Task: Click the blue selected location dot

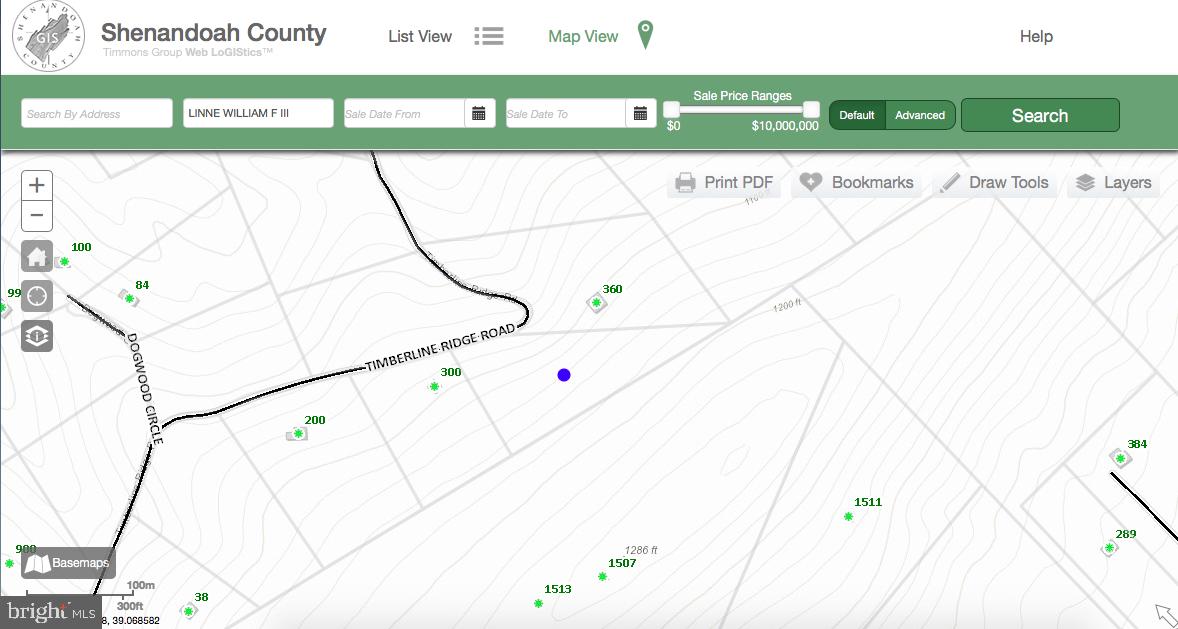Action: click(564, 375)
